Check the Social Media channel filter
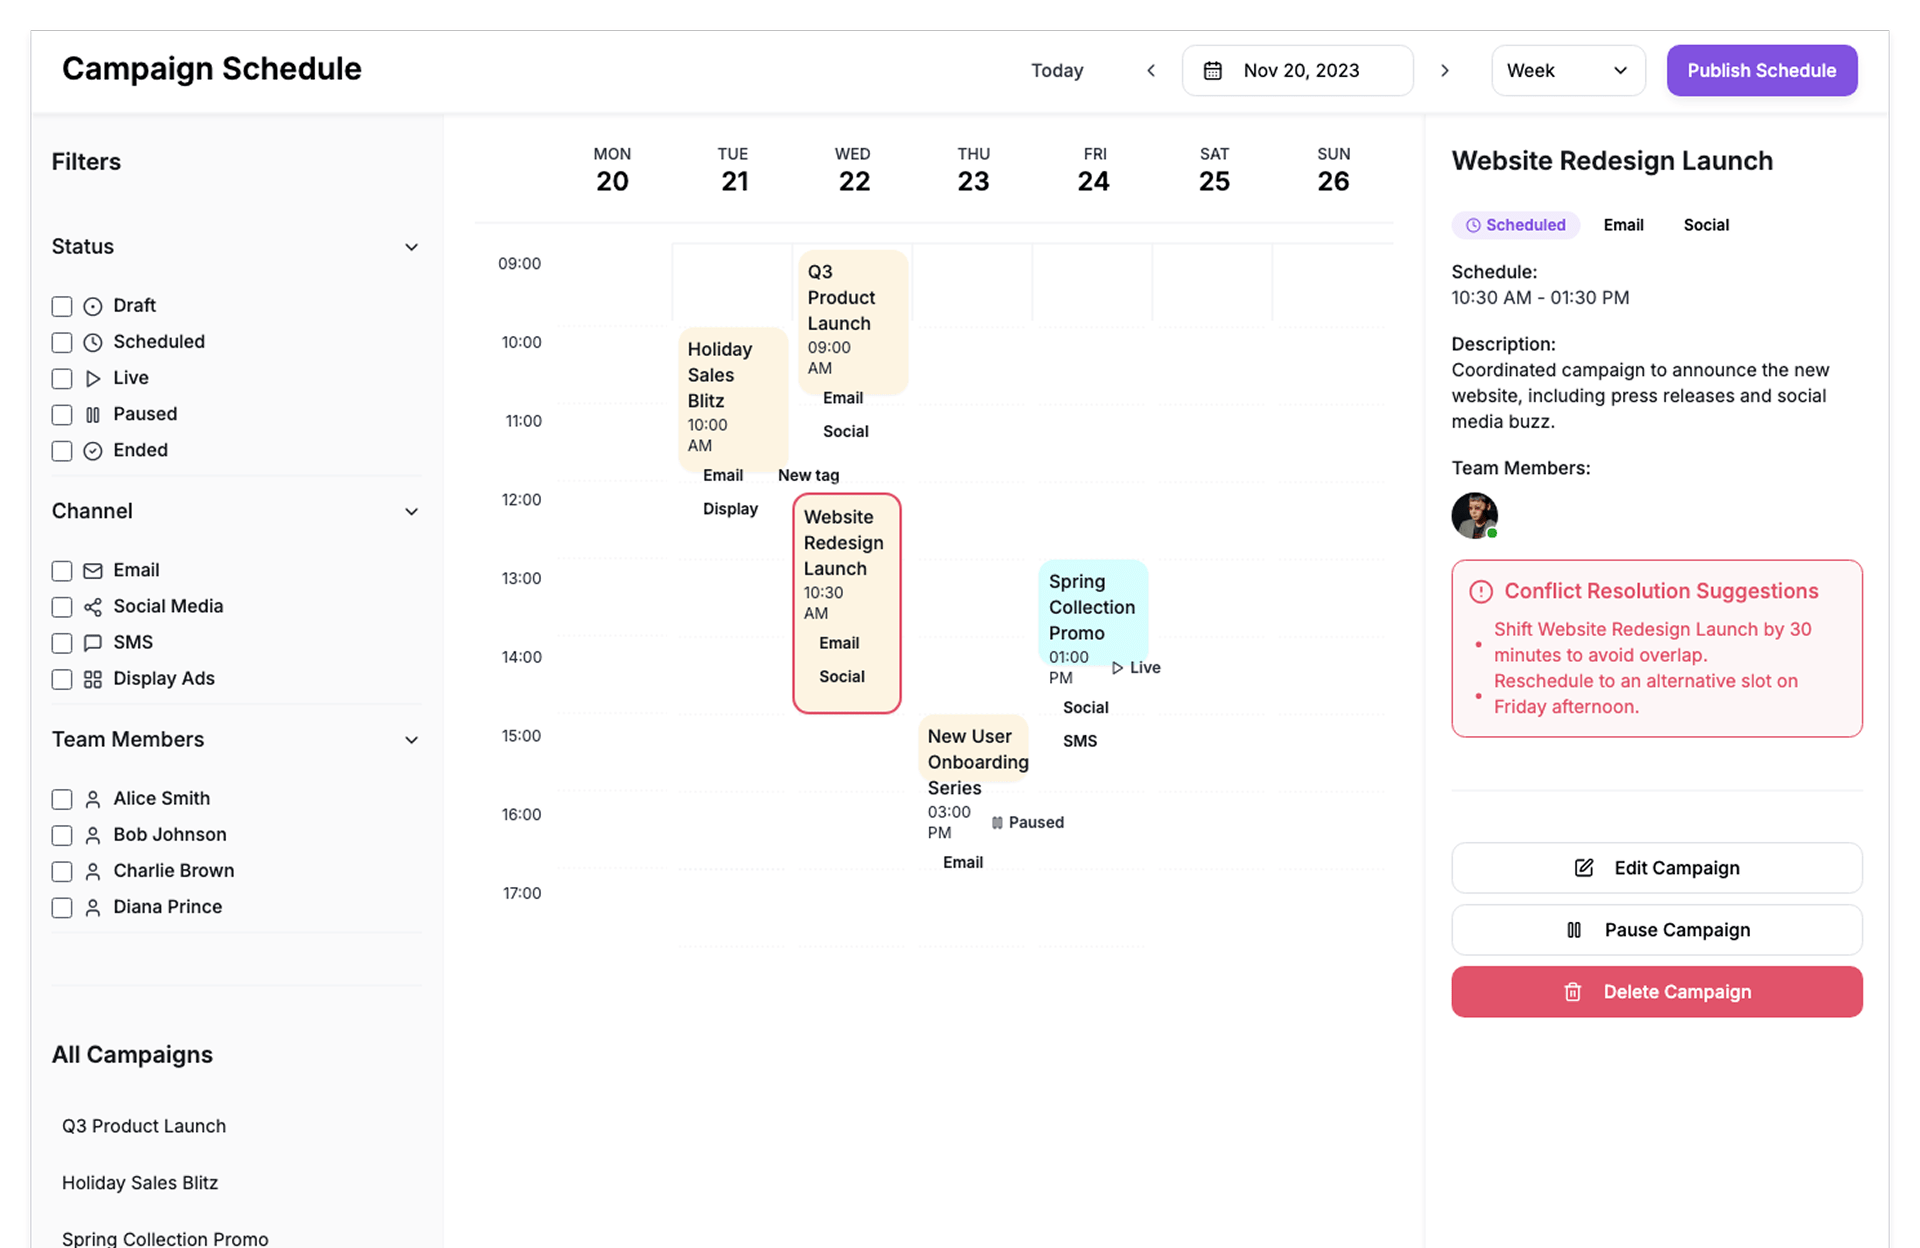Screen dimensions: 1920x1248 [62, 608]
